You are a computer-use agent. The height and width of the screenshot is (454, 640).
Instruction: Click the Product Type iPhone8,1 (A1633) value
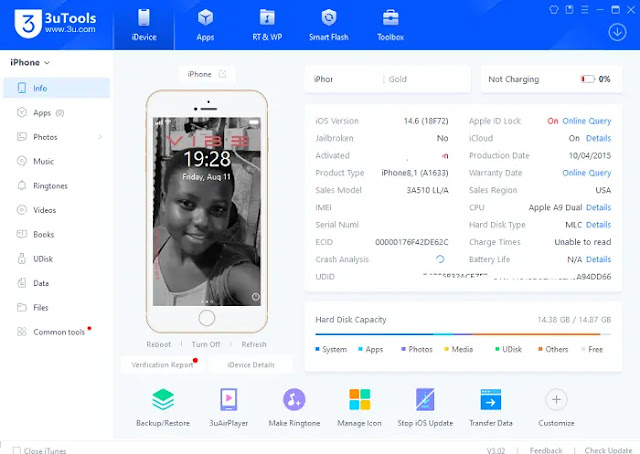[x=415, y=173]
